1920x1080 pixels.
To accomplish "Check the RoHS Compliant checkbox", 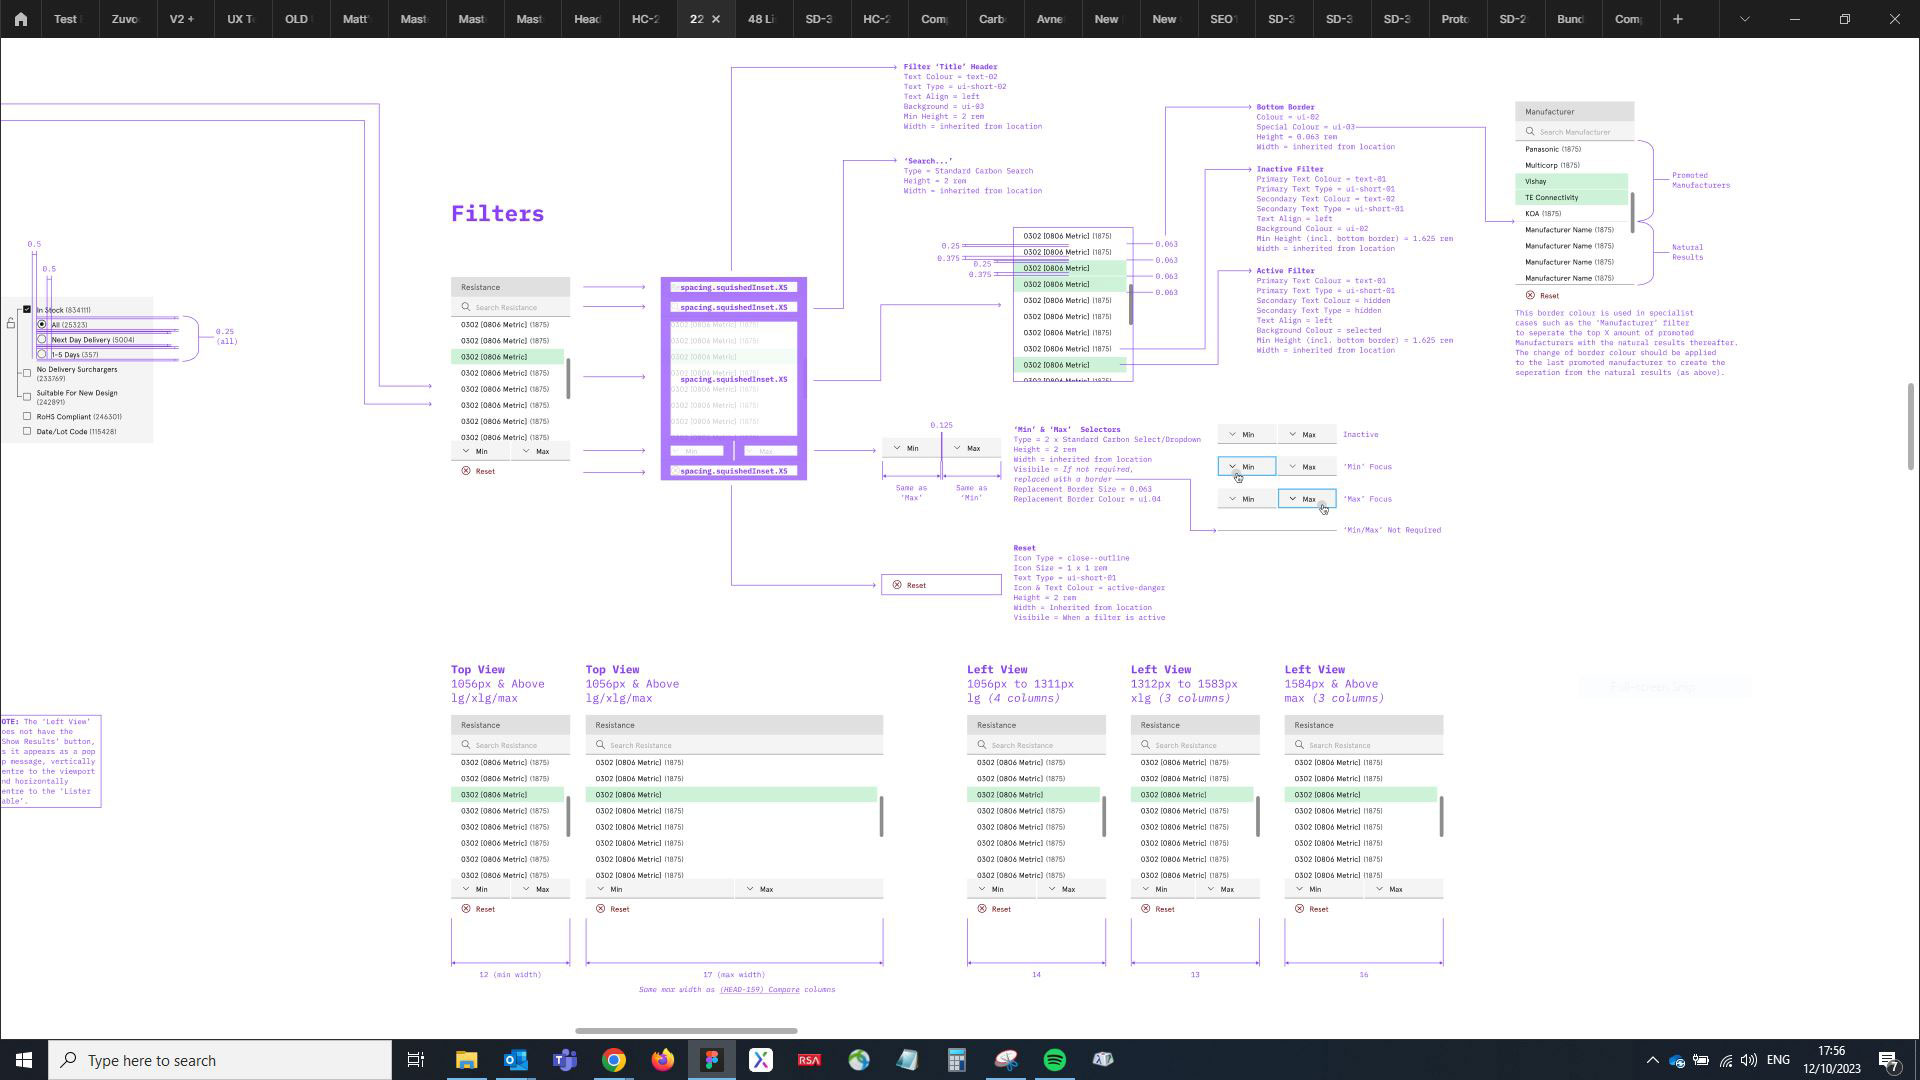I will (27, 416).
